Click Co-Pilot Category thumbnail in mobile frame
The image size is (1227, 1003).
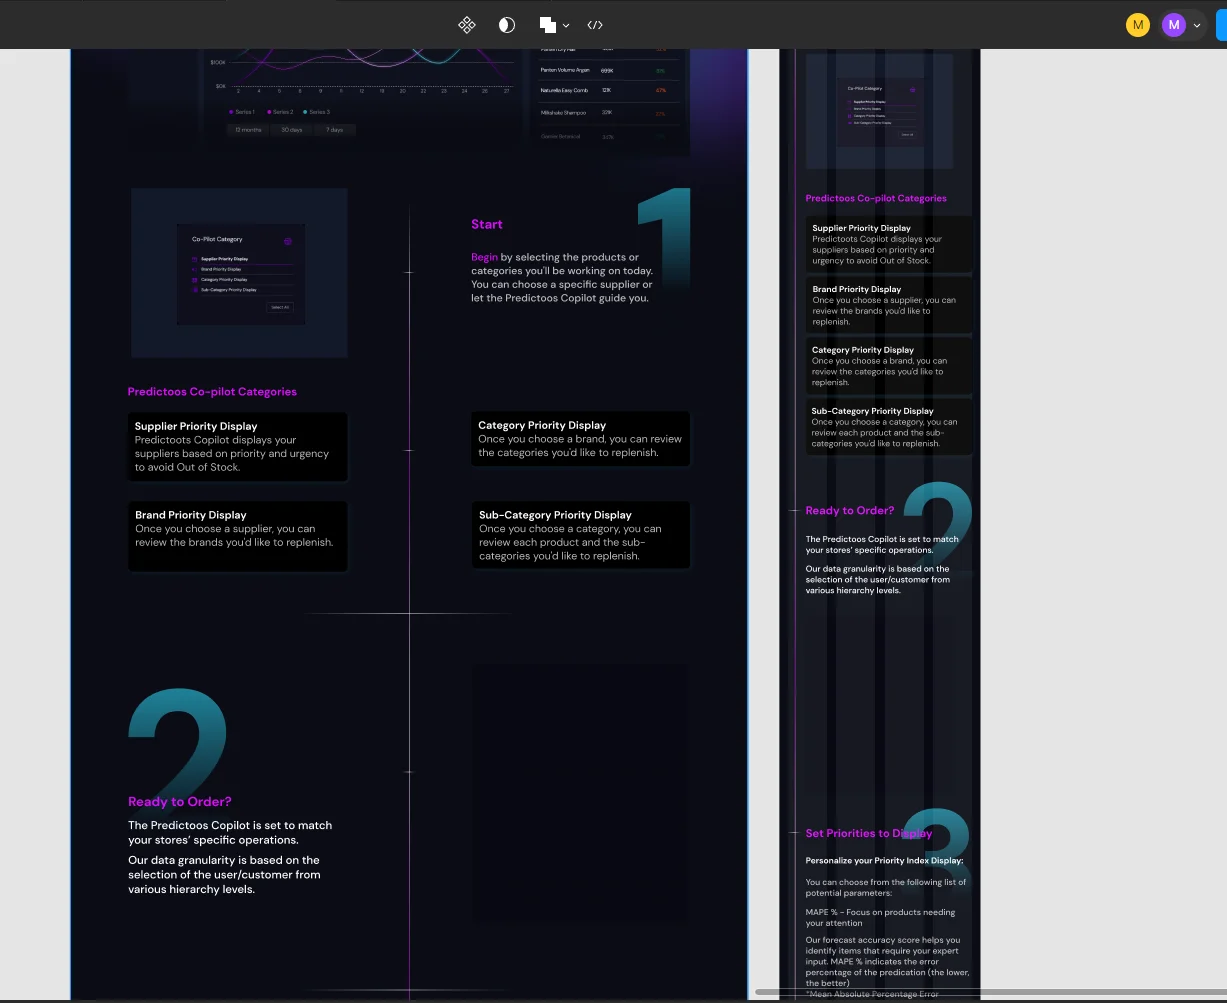pos(879,110)
